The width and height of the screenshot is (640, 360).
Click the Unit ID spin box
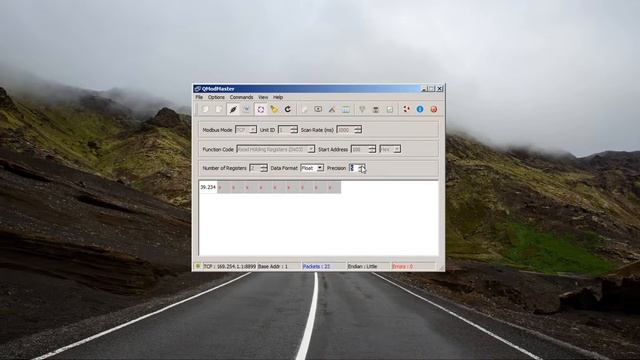pos(288,130)
